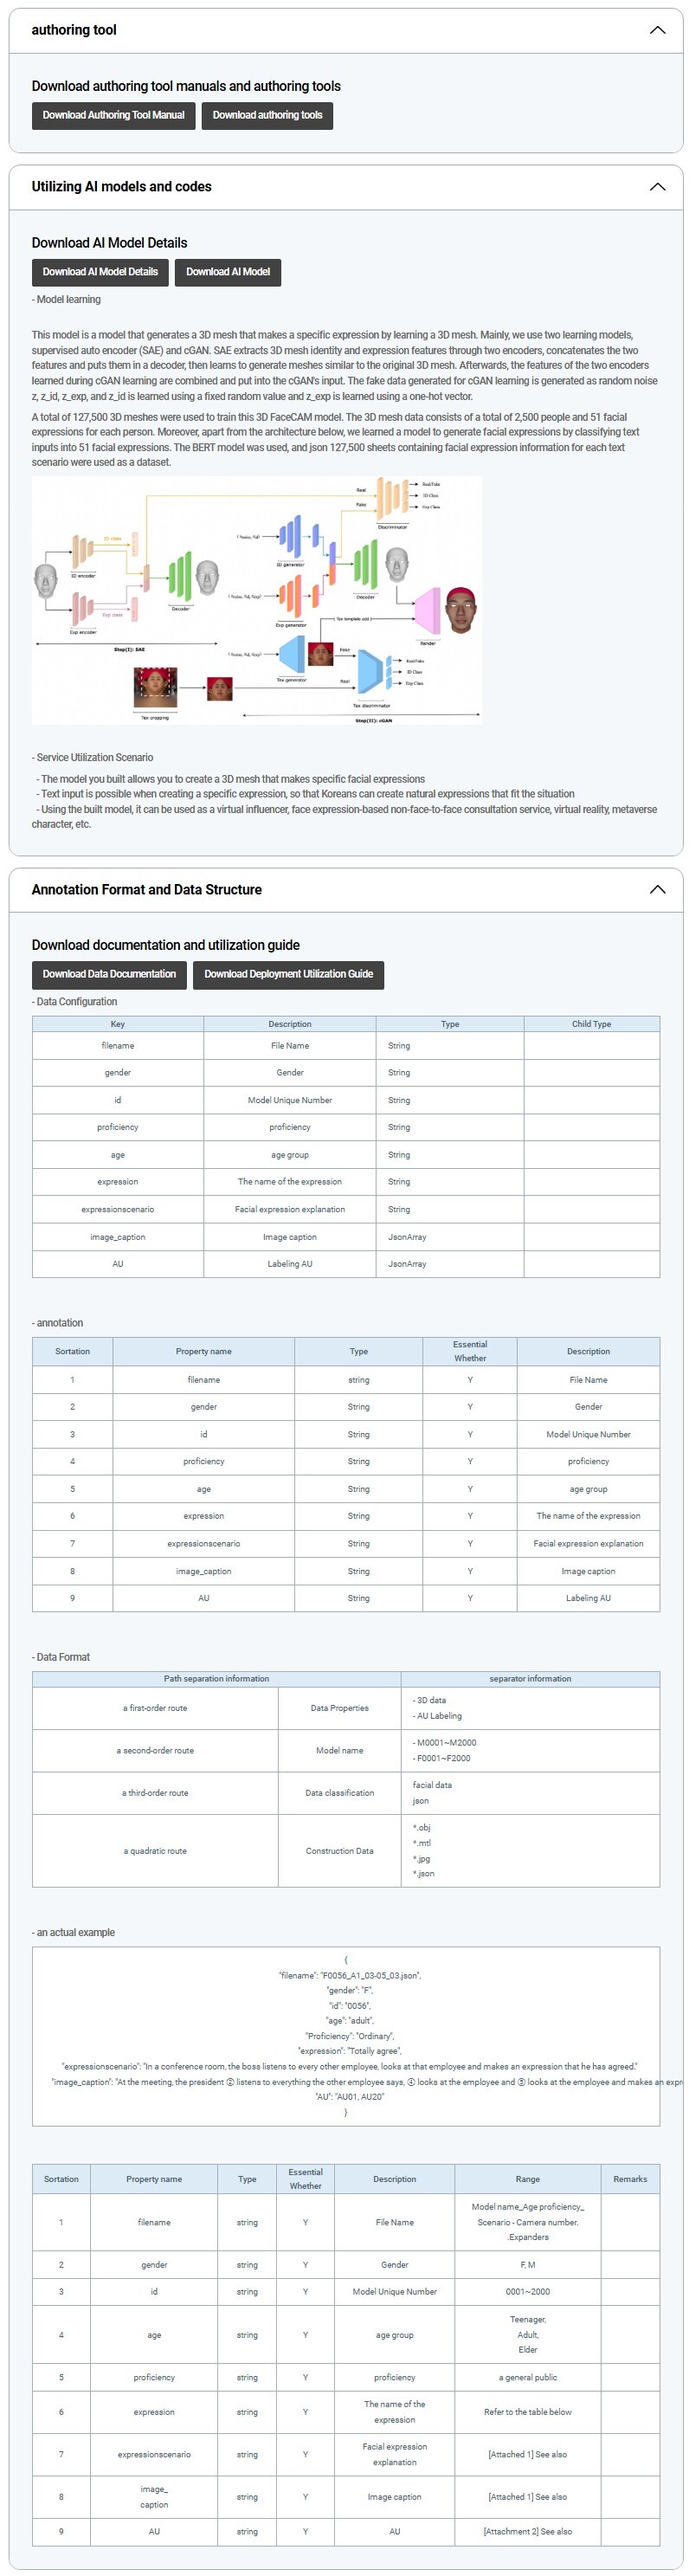Click the Child Type column header

click(591, 1024)
